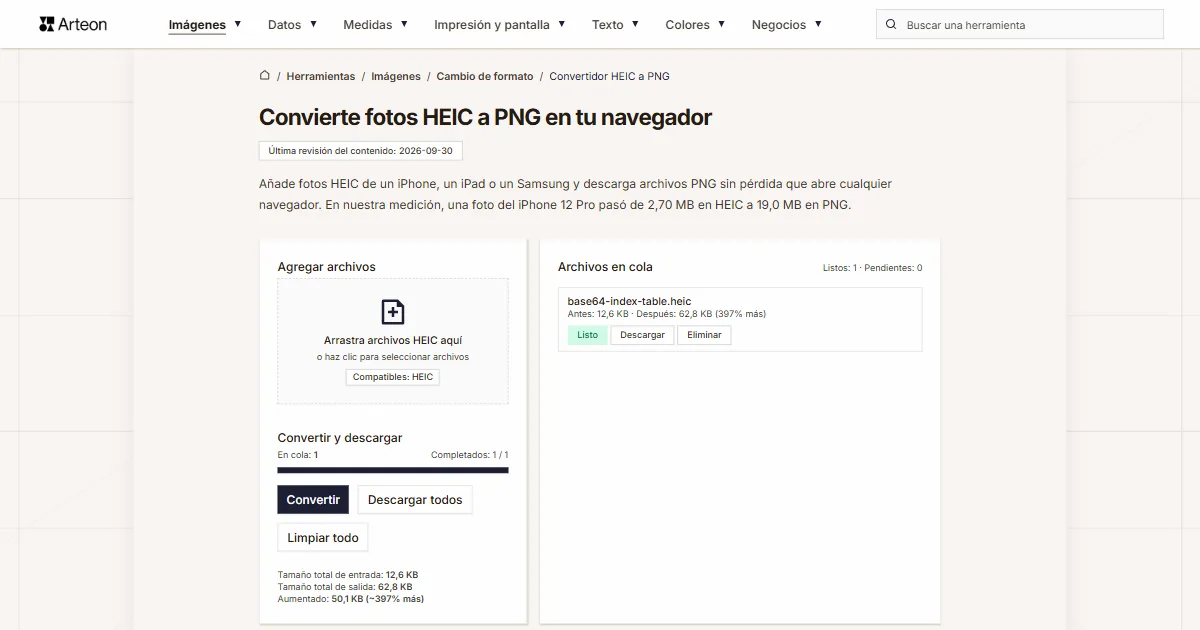1200x630 pixels.
Task: Click 'Tamaño total de salida: 62,8 KB'
Action: click(x=345, y=587)
